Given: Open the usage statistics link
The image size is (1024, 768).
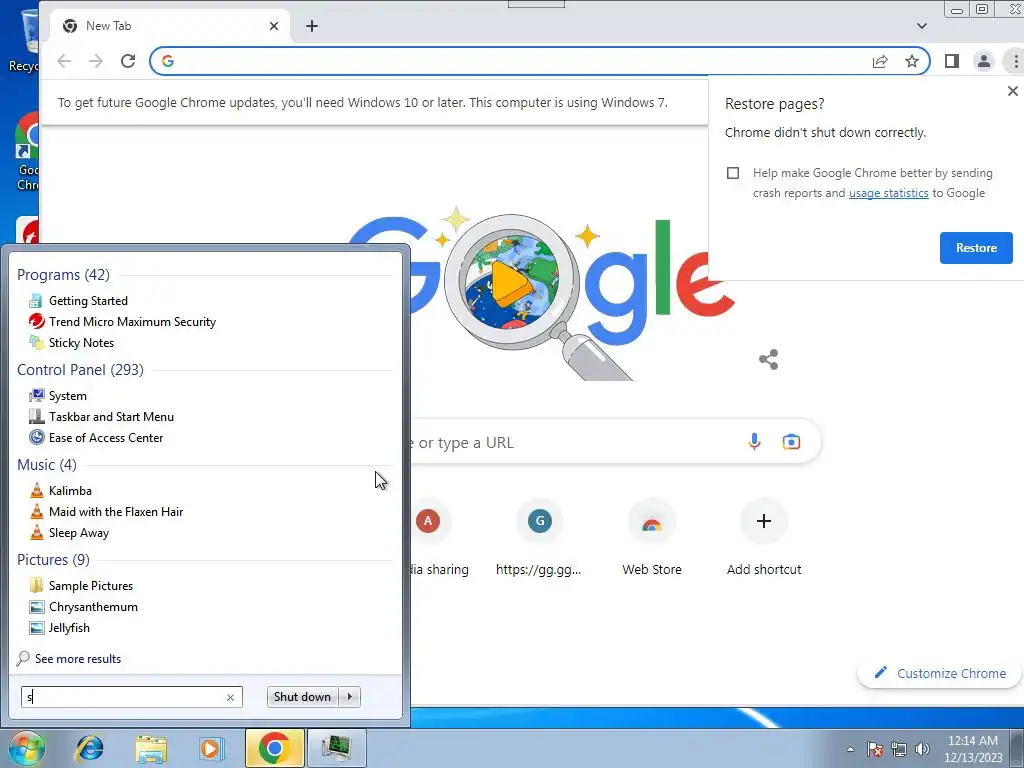Looking at the screenshot, I should point(888,193).
